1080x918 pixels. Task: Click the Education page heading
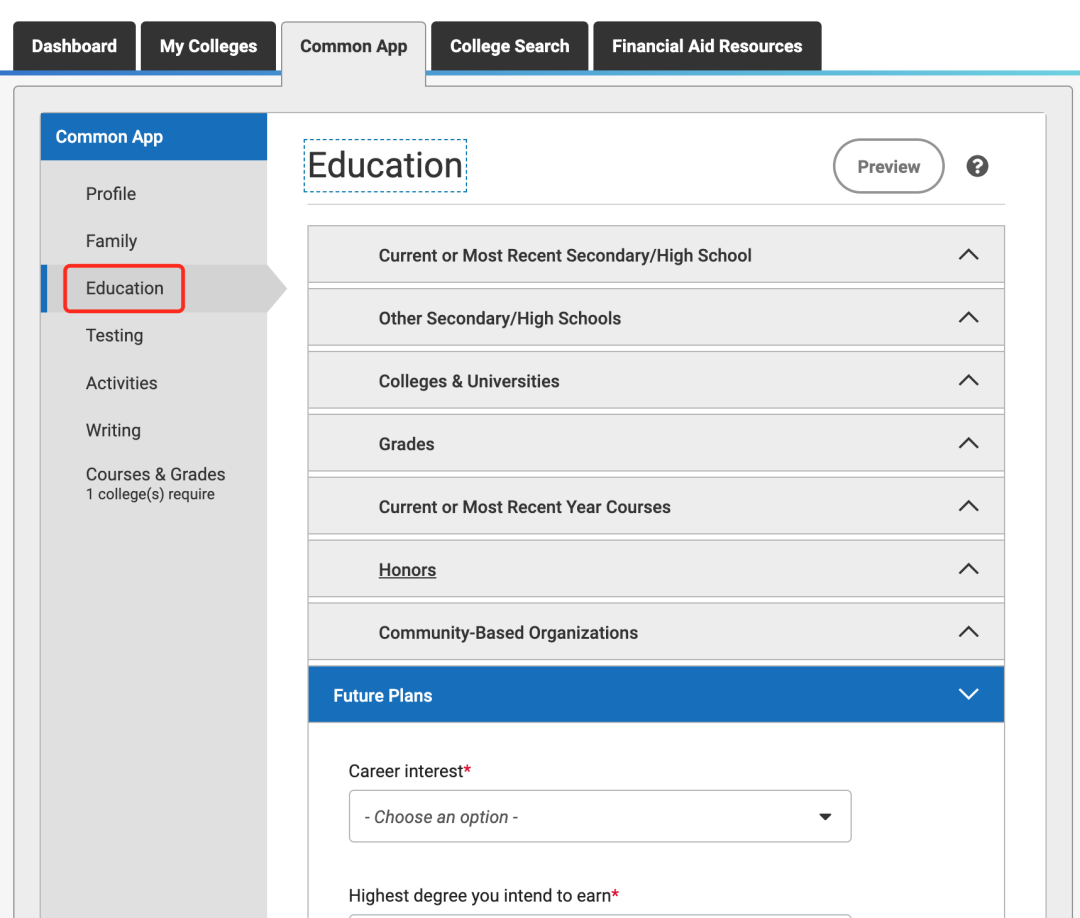385,165
